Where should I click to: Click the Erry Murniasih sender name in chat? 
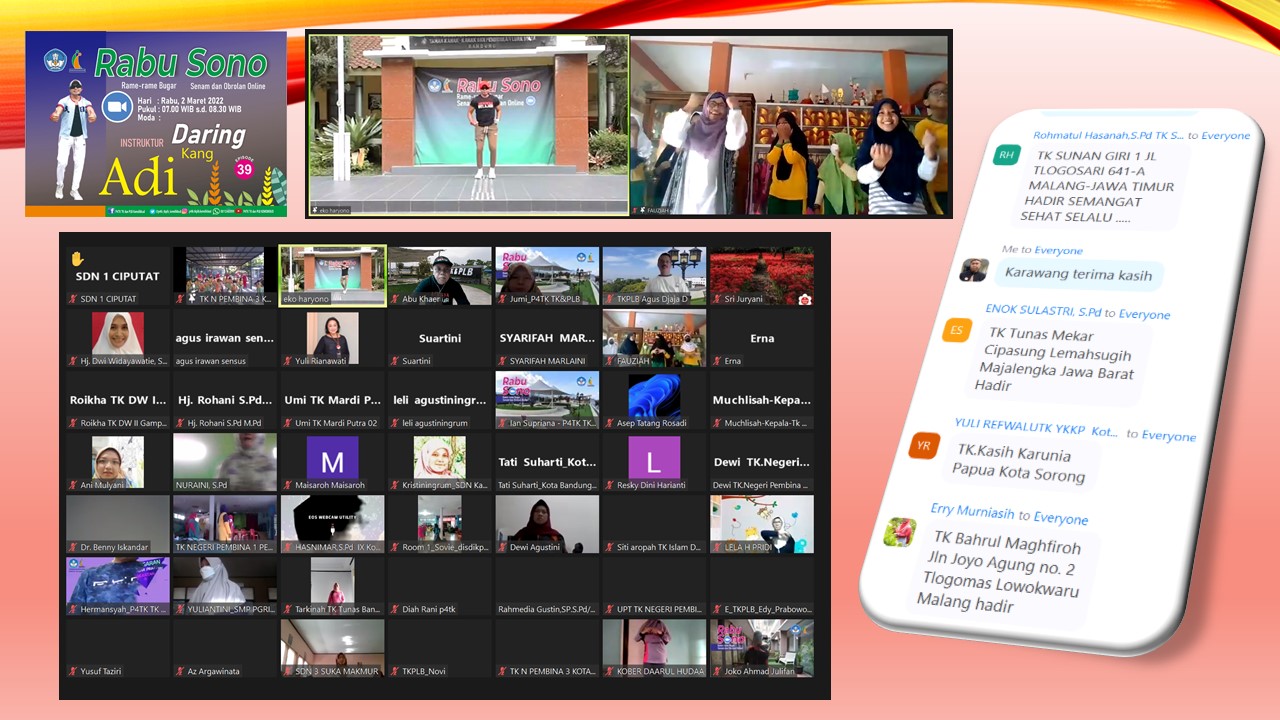coord(972,512)
